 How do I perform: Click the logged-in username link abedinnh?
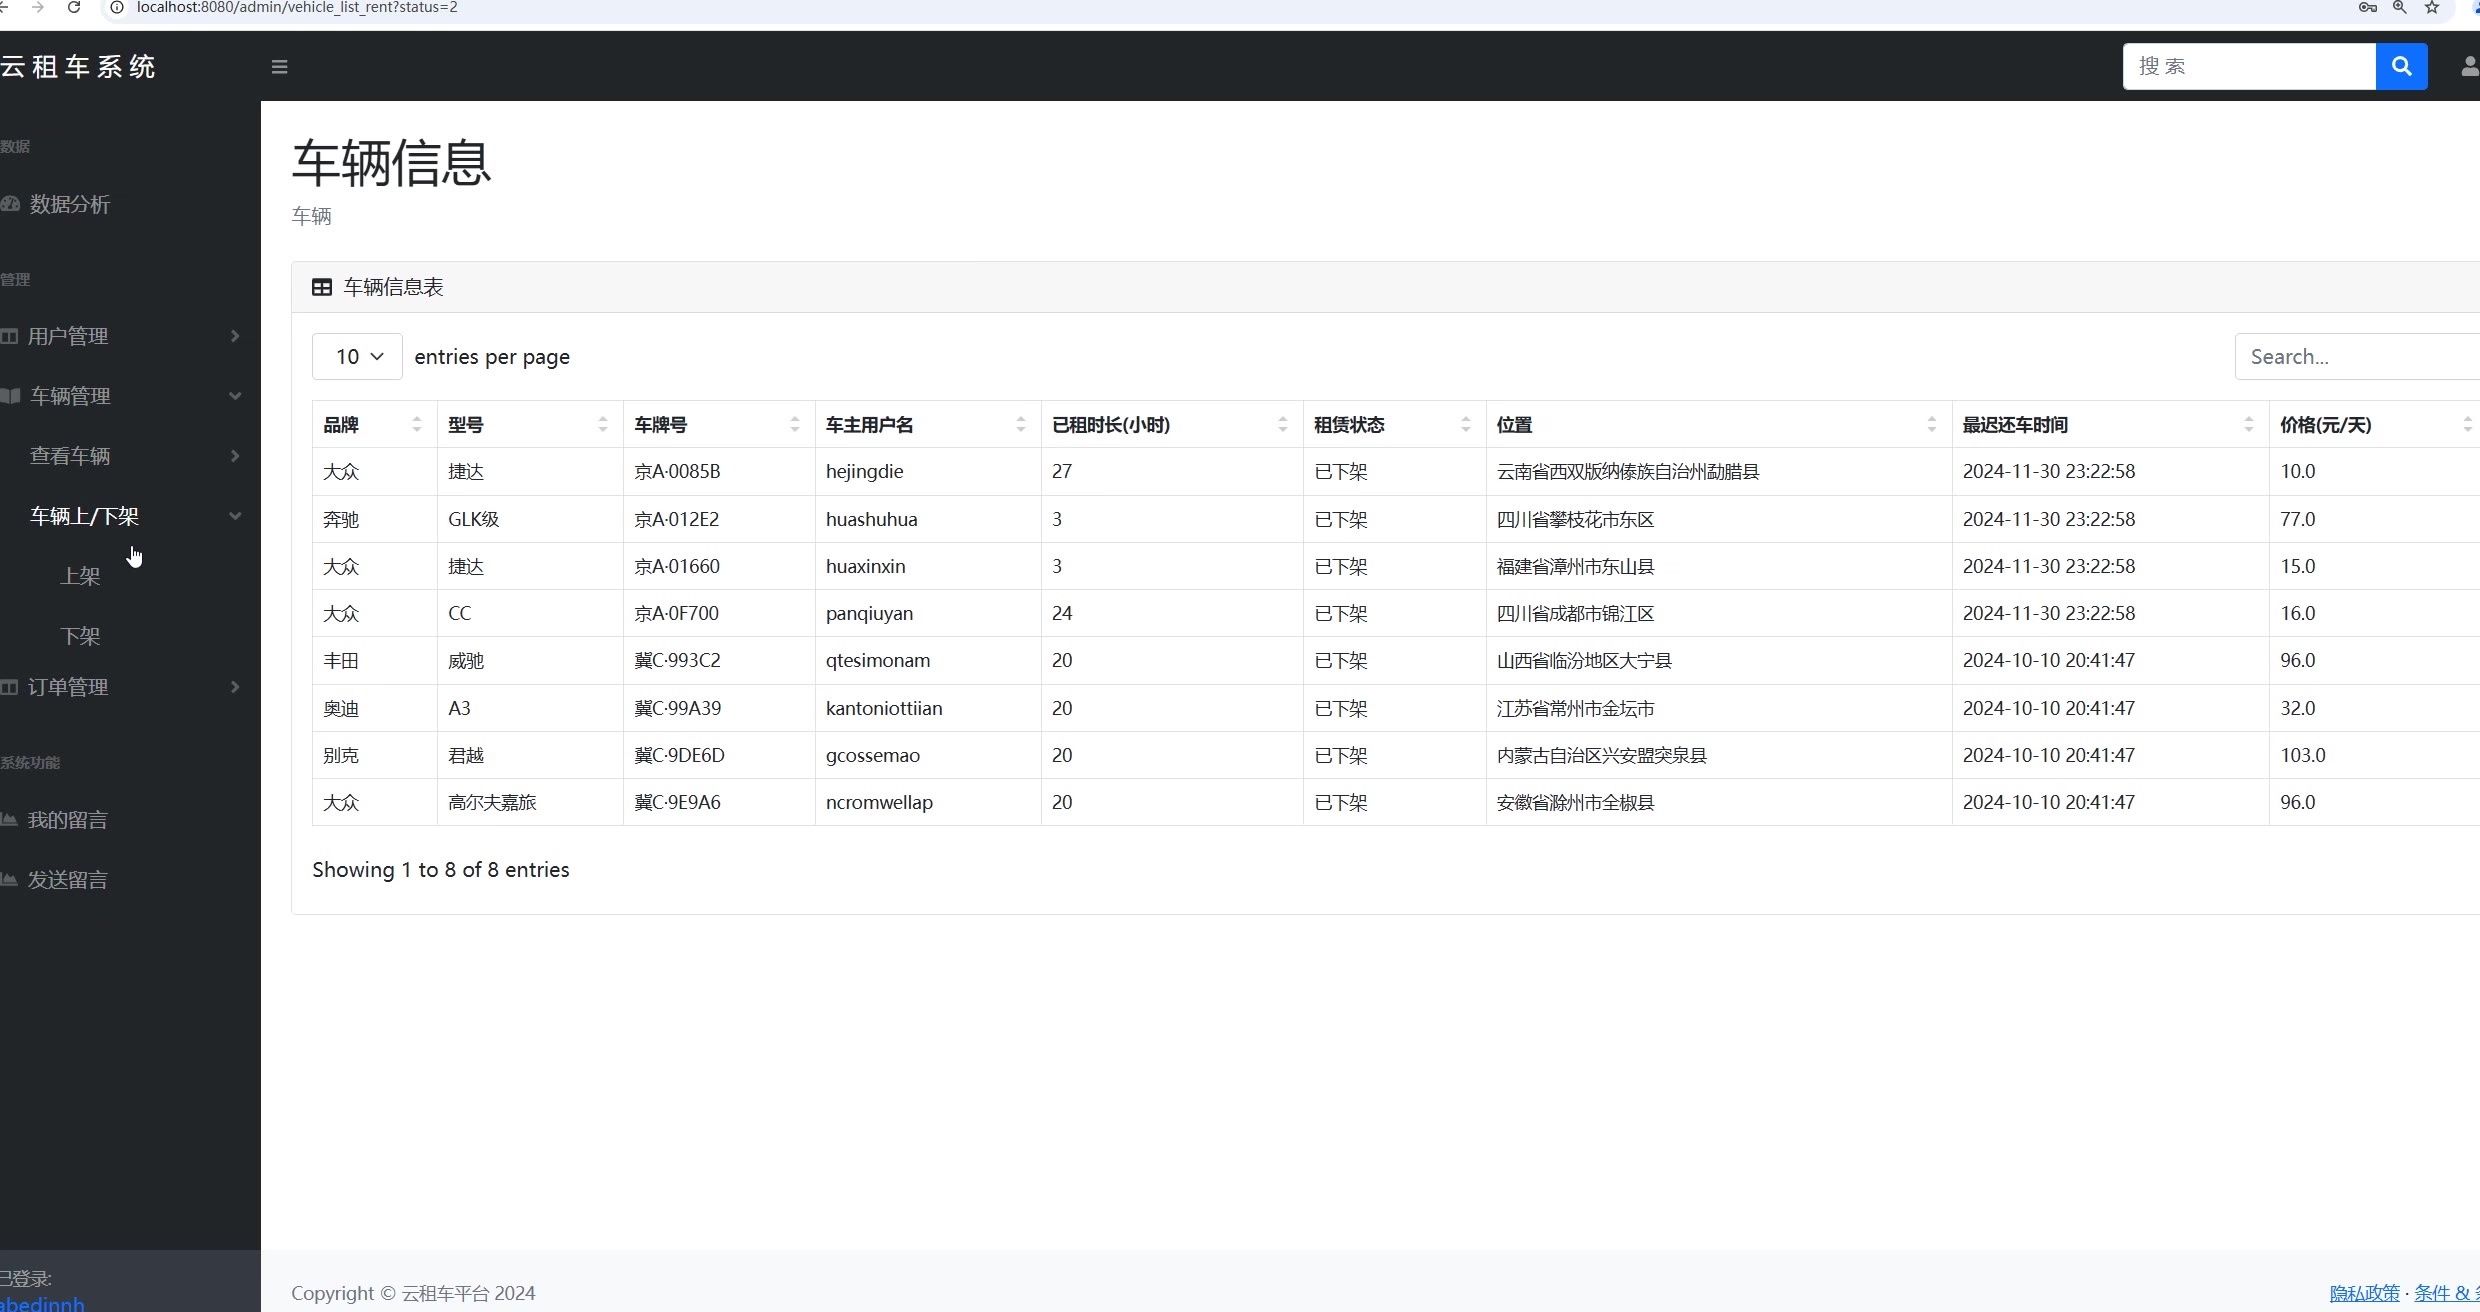pyautogui.click(x=42, y=1304)
